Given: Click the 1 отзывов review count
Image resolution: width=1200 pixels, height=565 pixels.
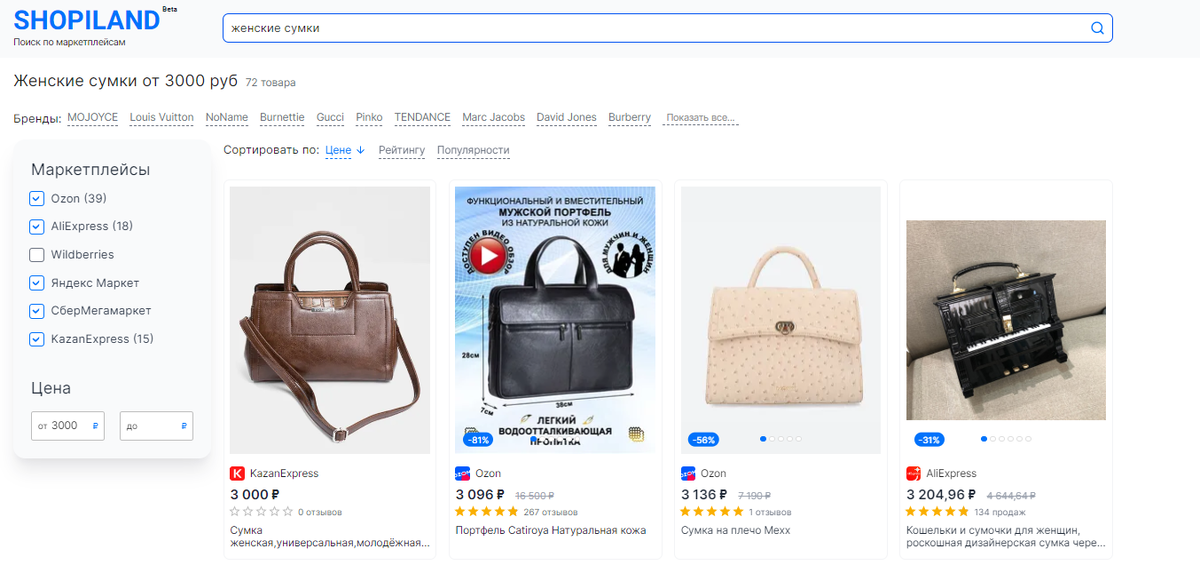Looking at the screenshot, I should 770,512.
